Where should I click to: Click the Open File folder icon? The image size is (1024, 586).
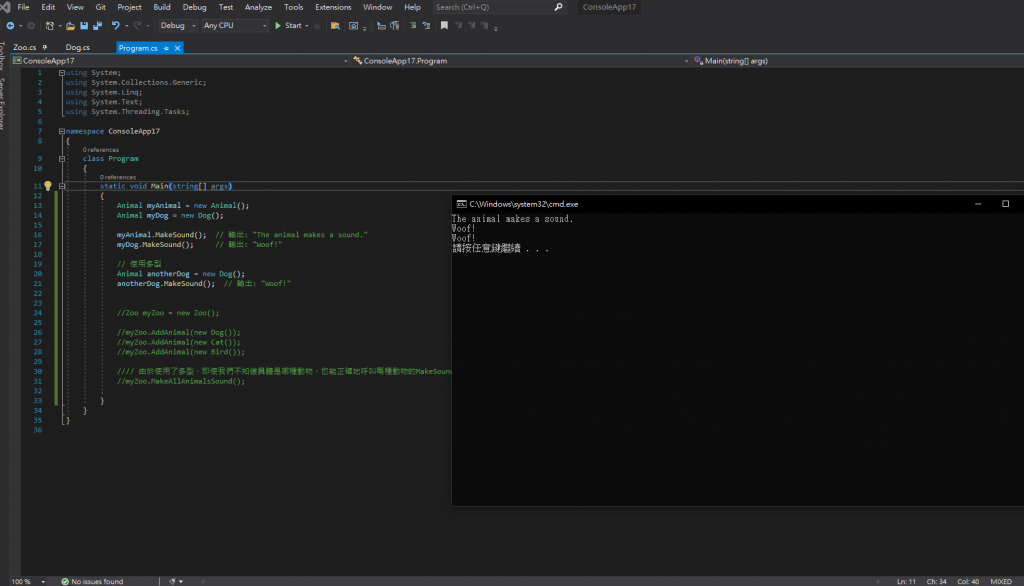(x=70, y=25)
